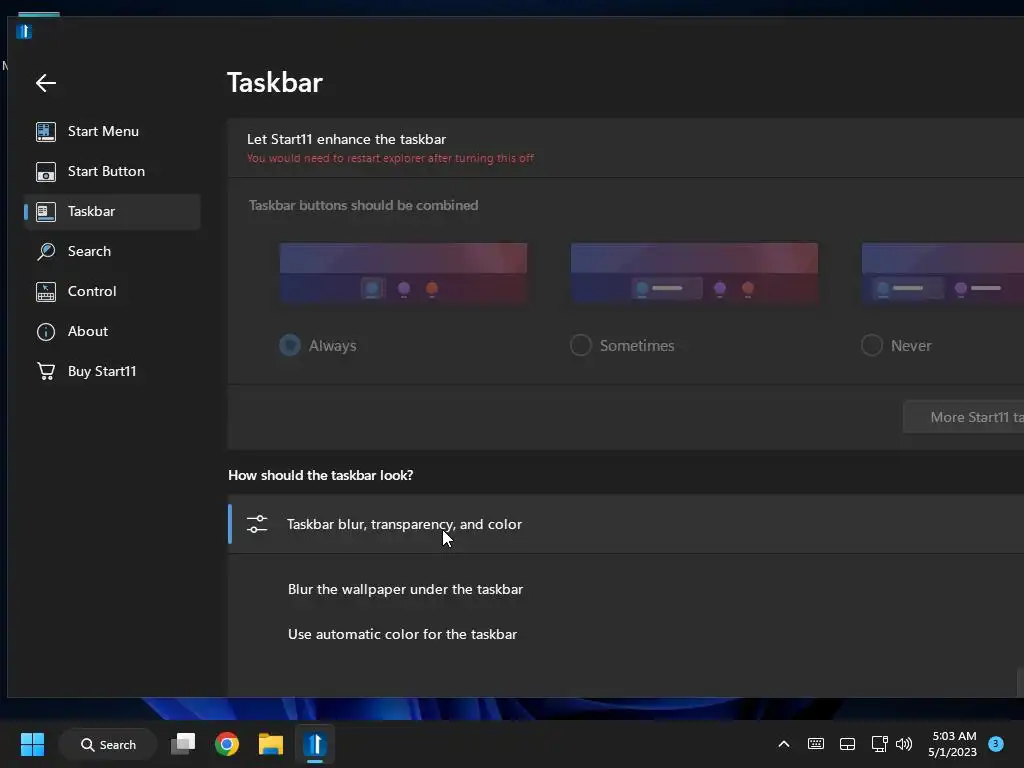
Task: Open the network status tray icon
Action: (879, 744)
